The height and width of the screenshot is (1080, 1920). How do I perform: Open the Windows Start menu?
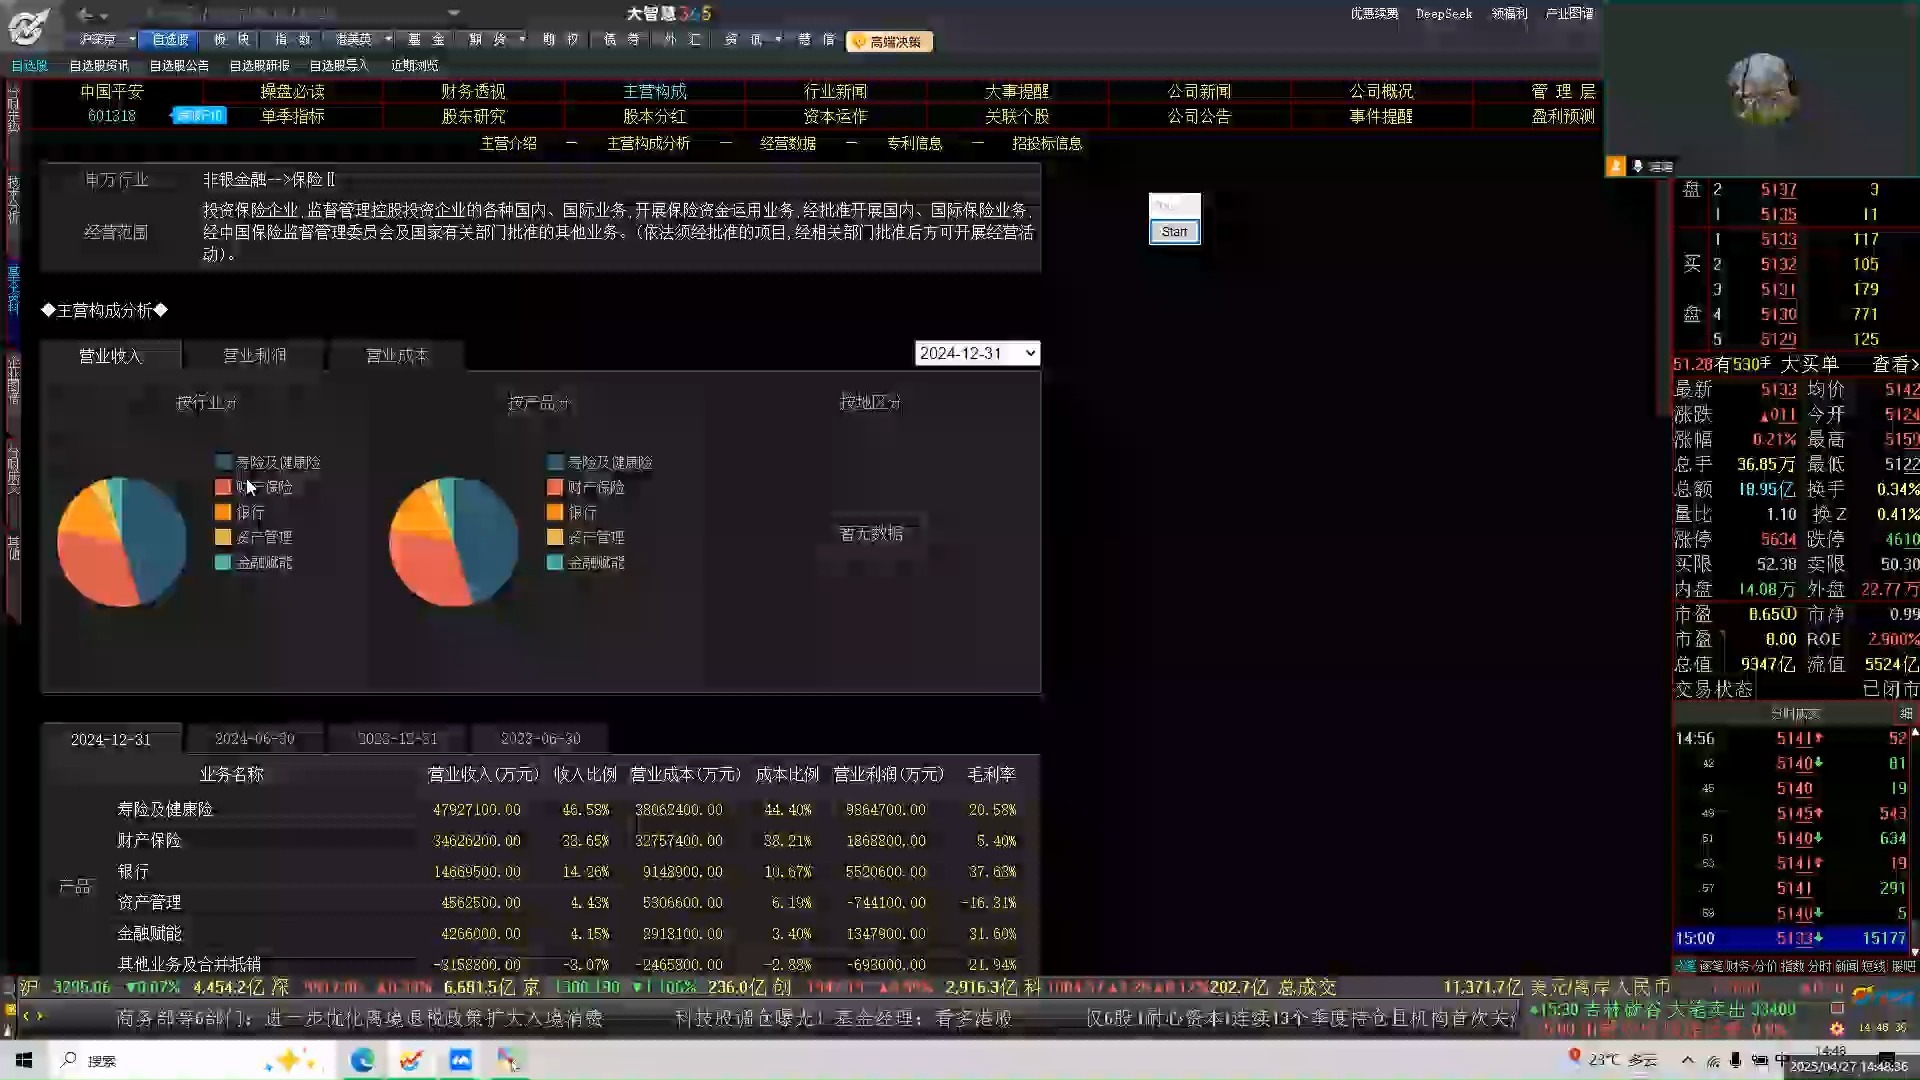24,1060
